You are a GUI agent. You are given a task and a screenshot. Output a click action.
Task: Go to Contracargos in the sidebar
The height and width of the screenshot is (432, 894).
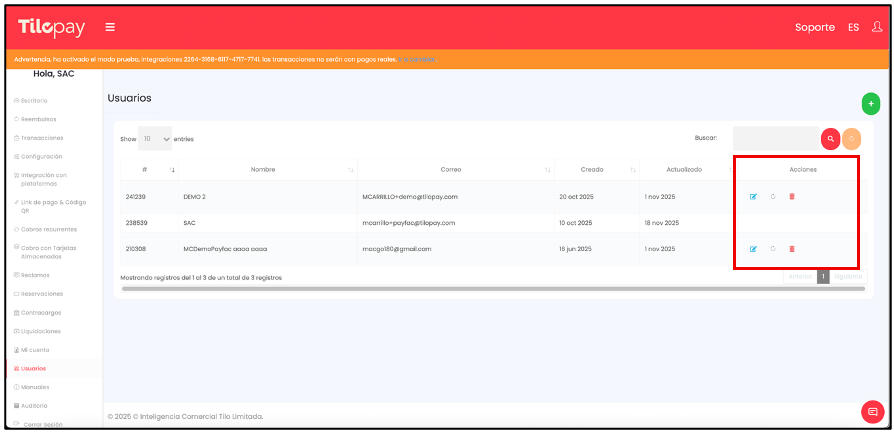coord(41,313)
